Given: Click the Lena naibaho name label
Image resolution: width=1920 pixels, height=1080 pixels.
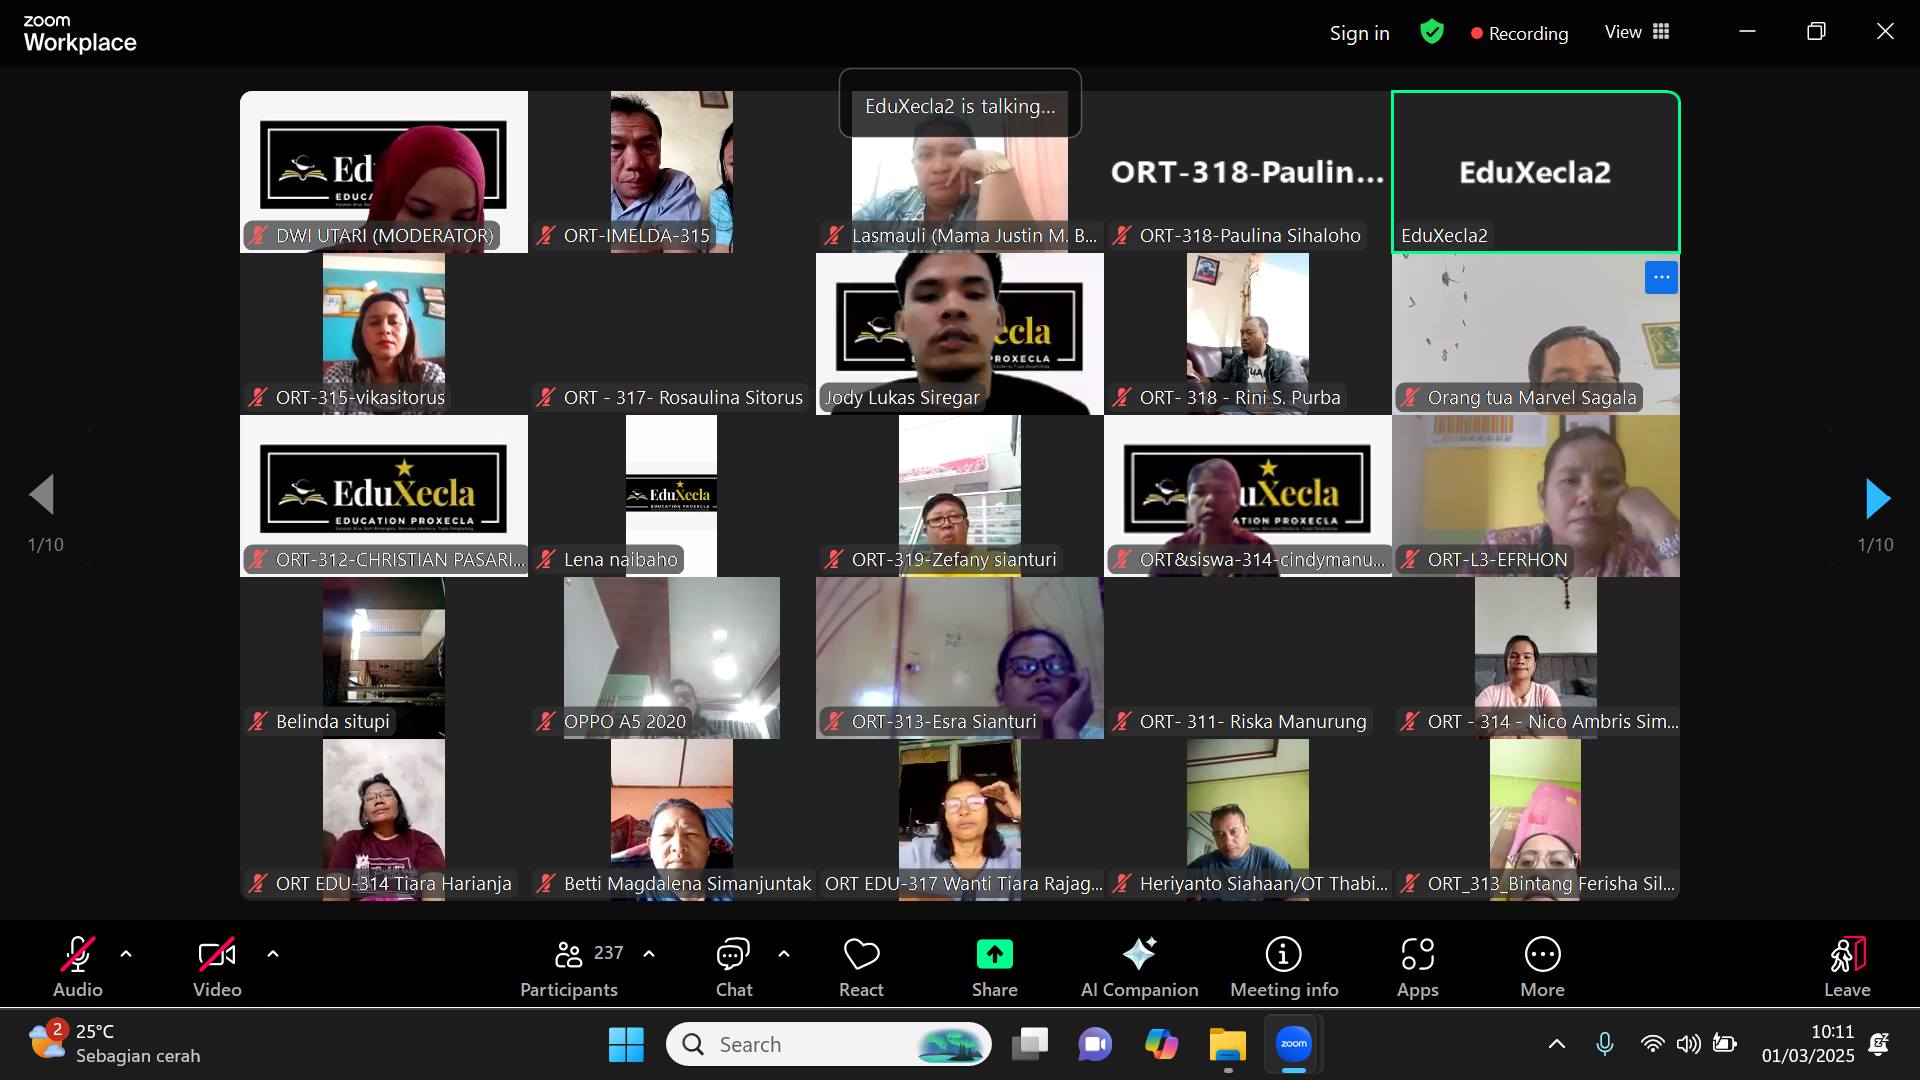Looking at the screenshot, I should 620,560.
